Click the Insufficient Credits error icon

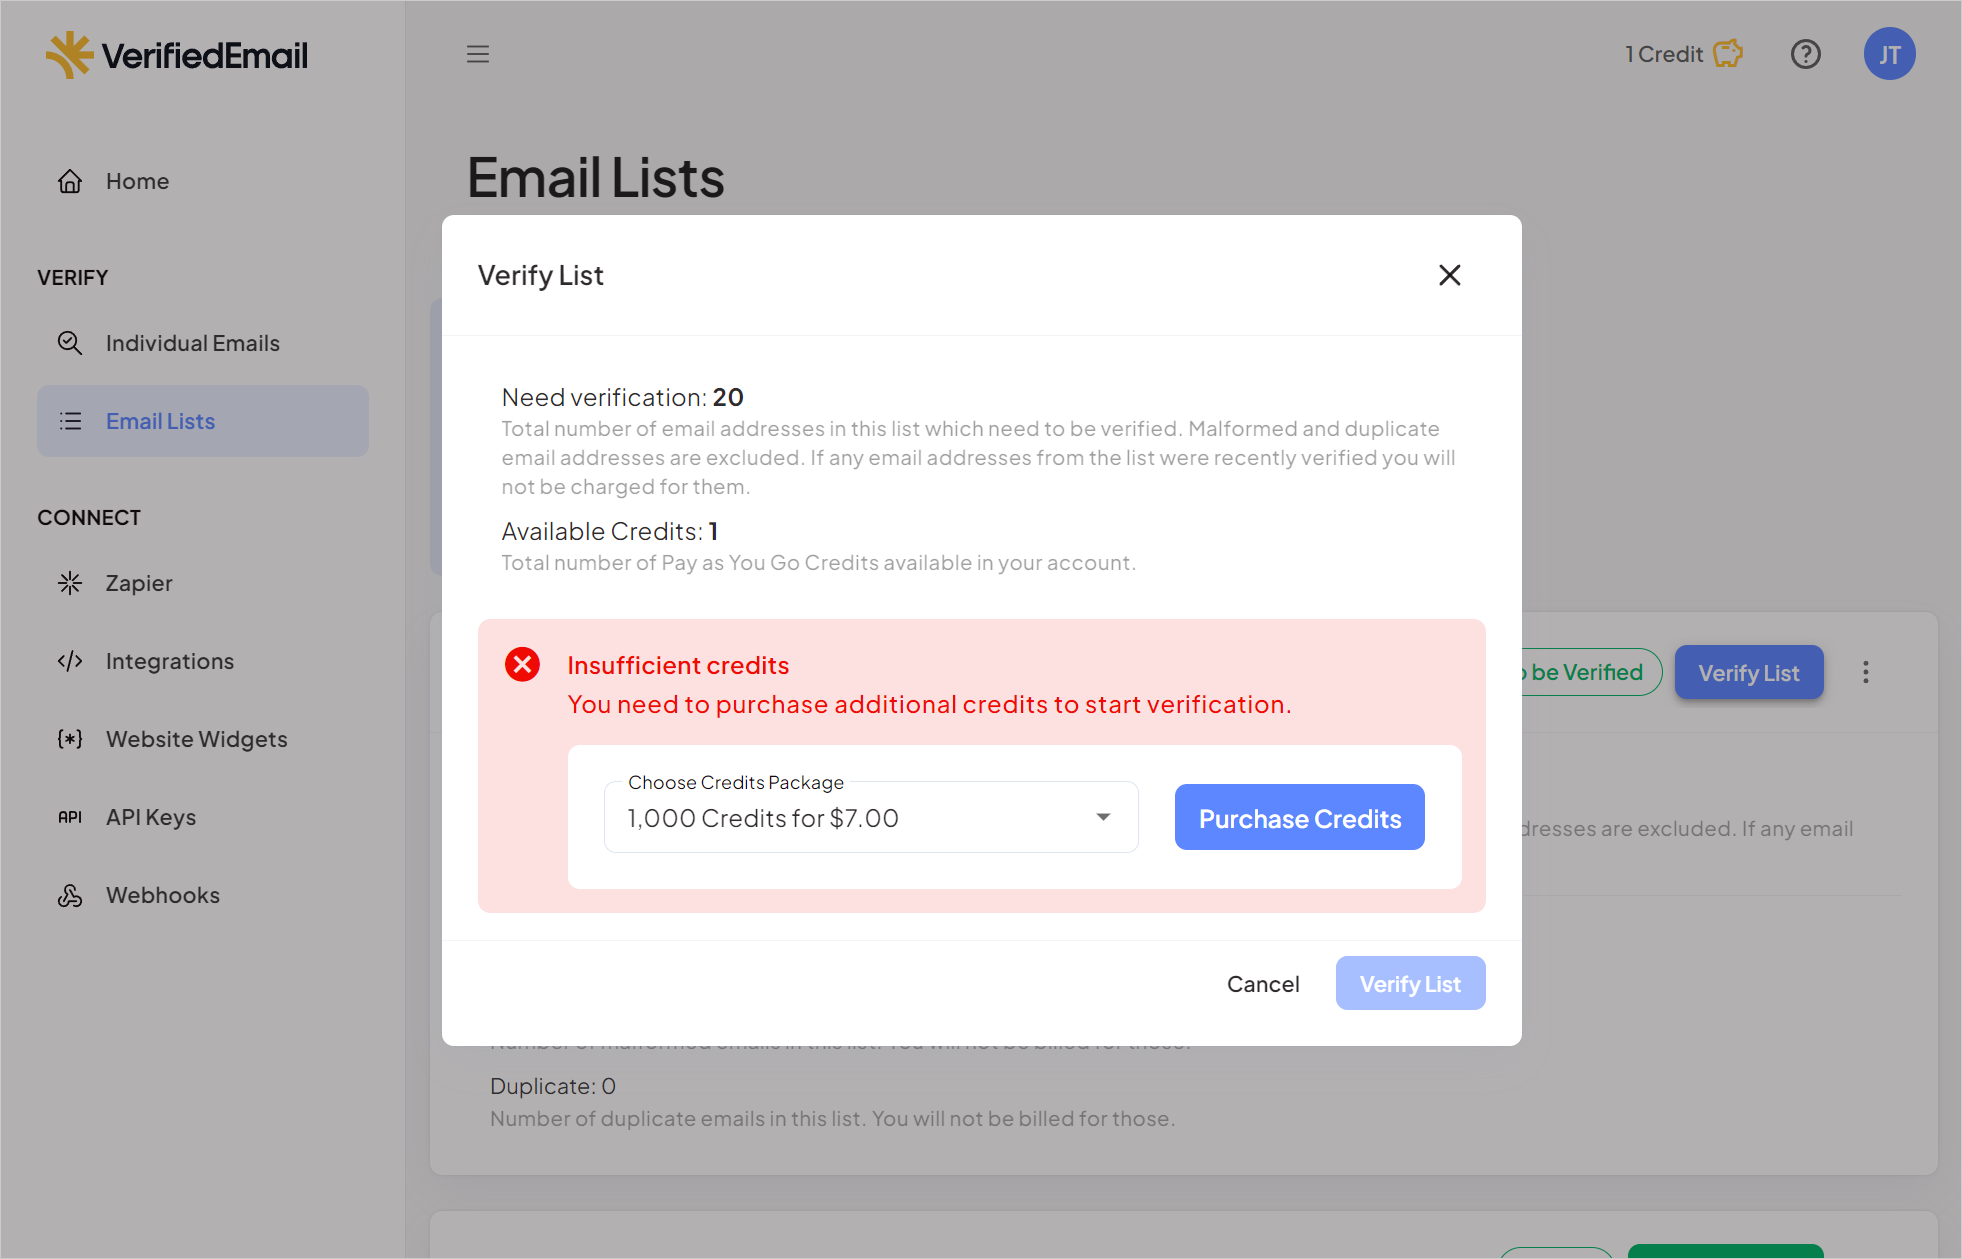pos(521,664)
